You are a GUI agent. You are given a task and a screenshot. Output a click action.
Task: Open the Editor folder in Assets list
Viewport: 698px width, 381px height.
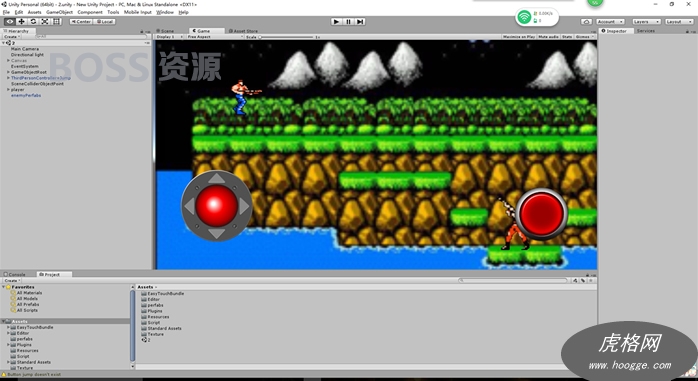[150, 299]
